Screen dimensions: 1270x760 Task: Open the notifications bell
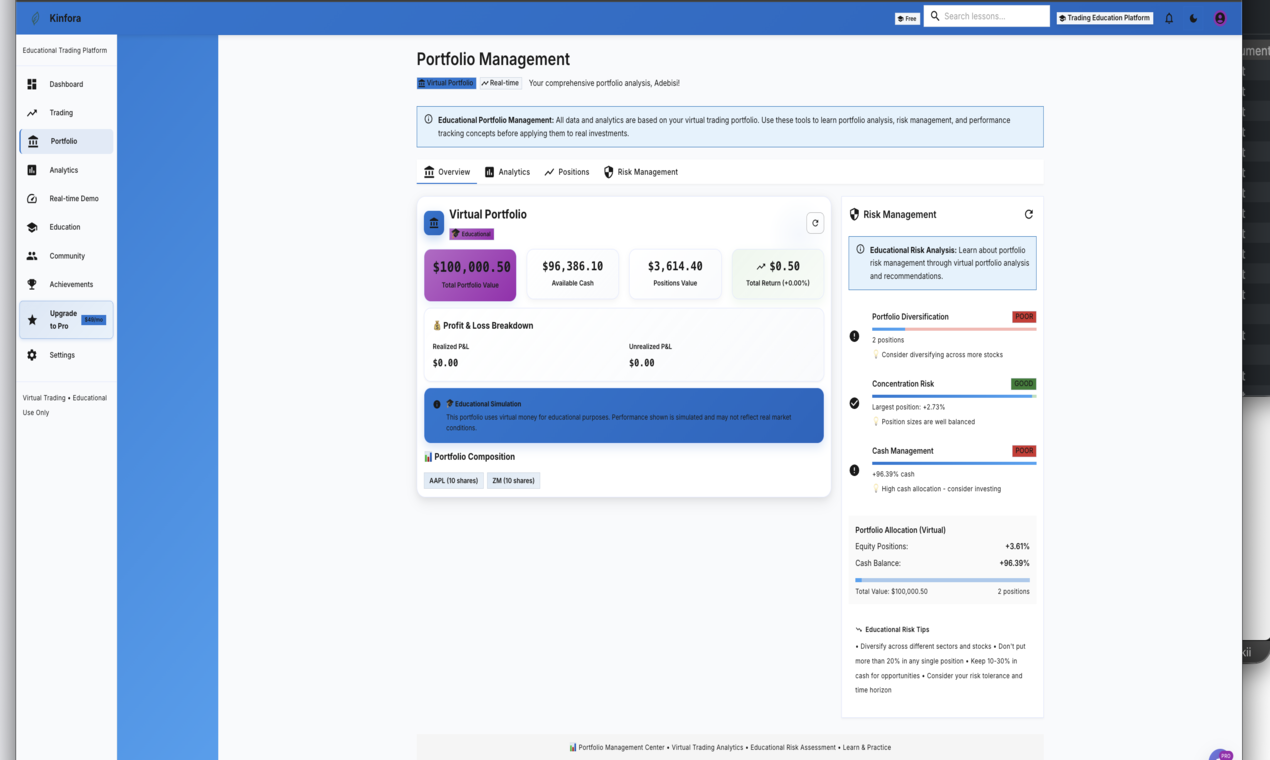point(1168,18)
